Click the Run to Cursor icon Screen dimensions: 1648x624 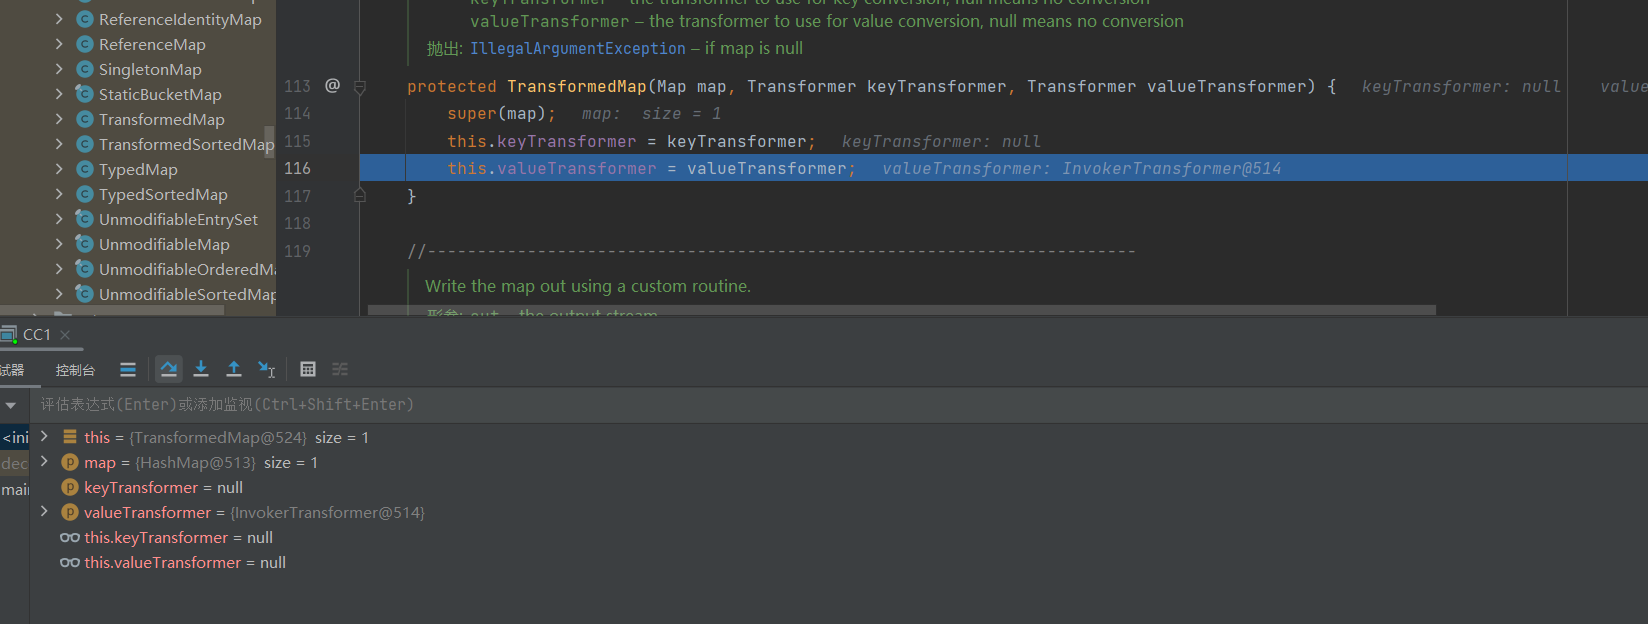coord(266,369)
